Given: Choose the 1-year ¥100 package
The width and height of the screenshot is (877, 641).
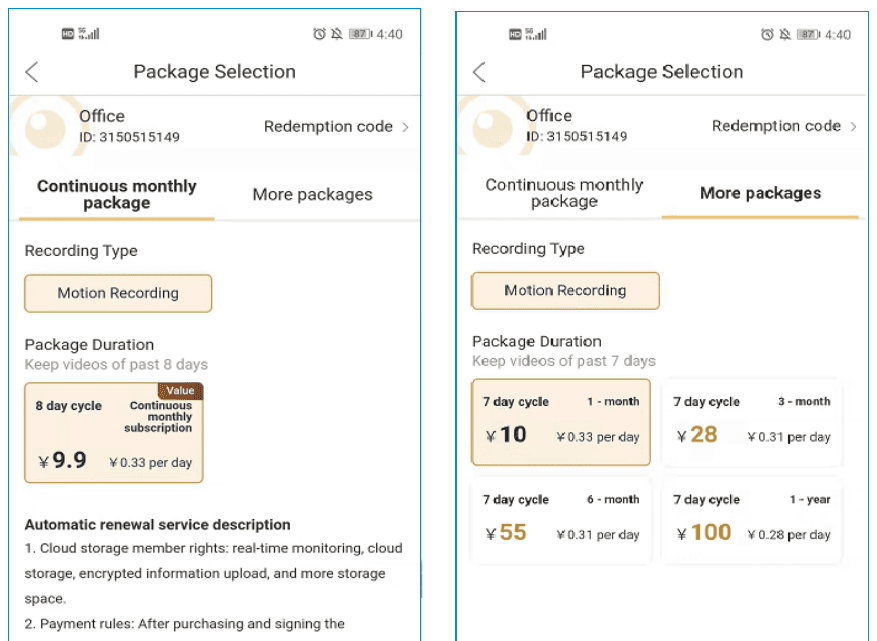Looking at the screenshot, I should coord(752,520).
